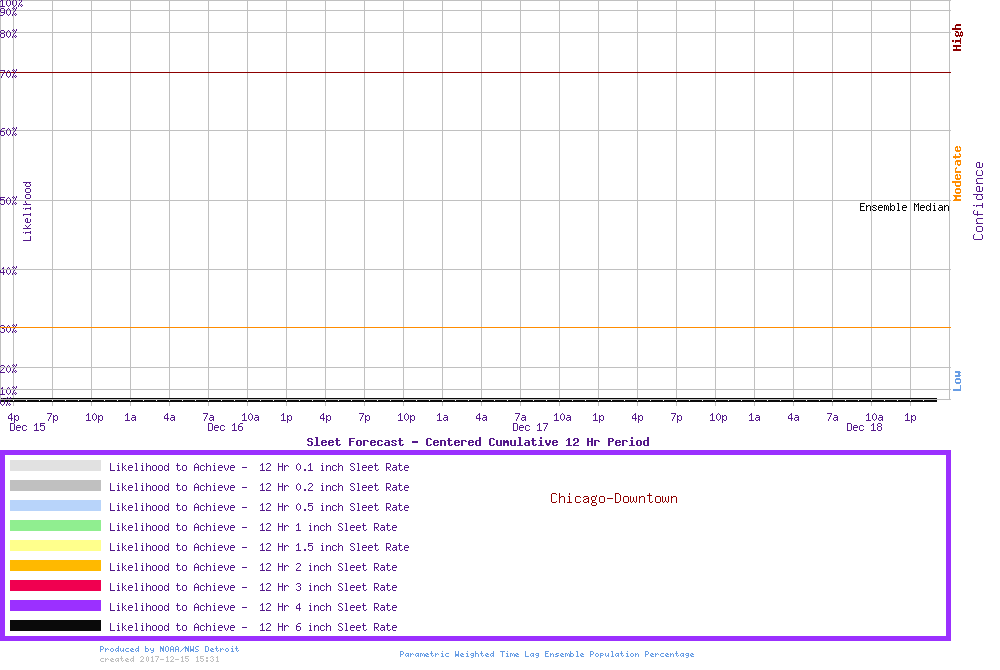Click the Produced by NOAA/NWS Detroit text
Screen dimensions: 1000x670
click(169, 649)
